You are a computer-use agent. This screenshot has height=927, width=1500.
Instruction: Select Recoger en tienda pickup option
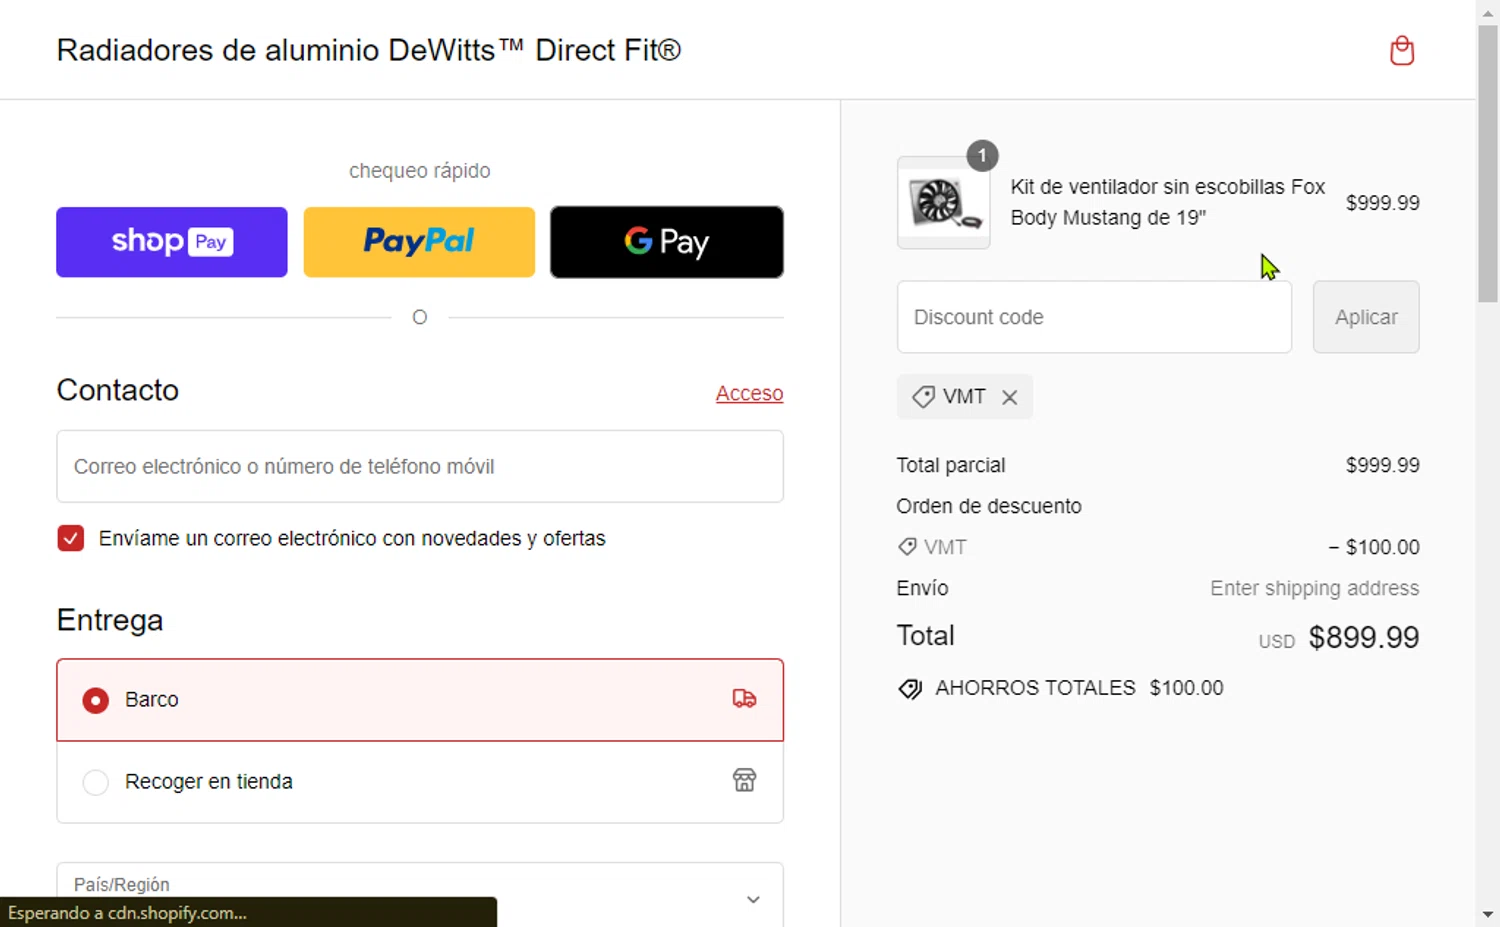(420, 782)
